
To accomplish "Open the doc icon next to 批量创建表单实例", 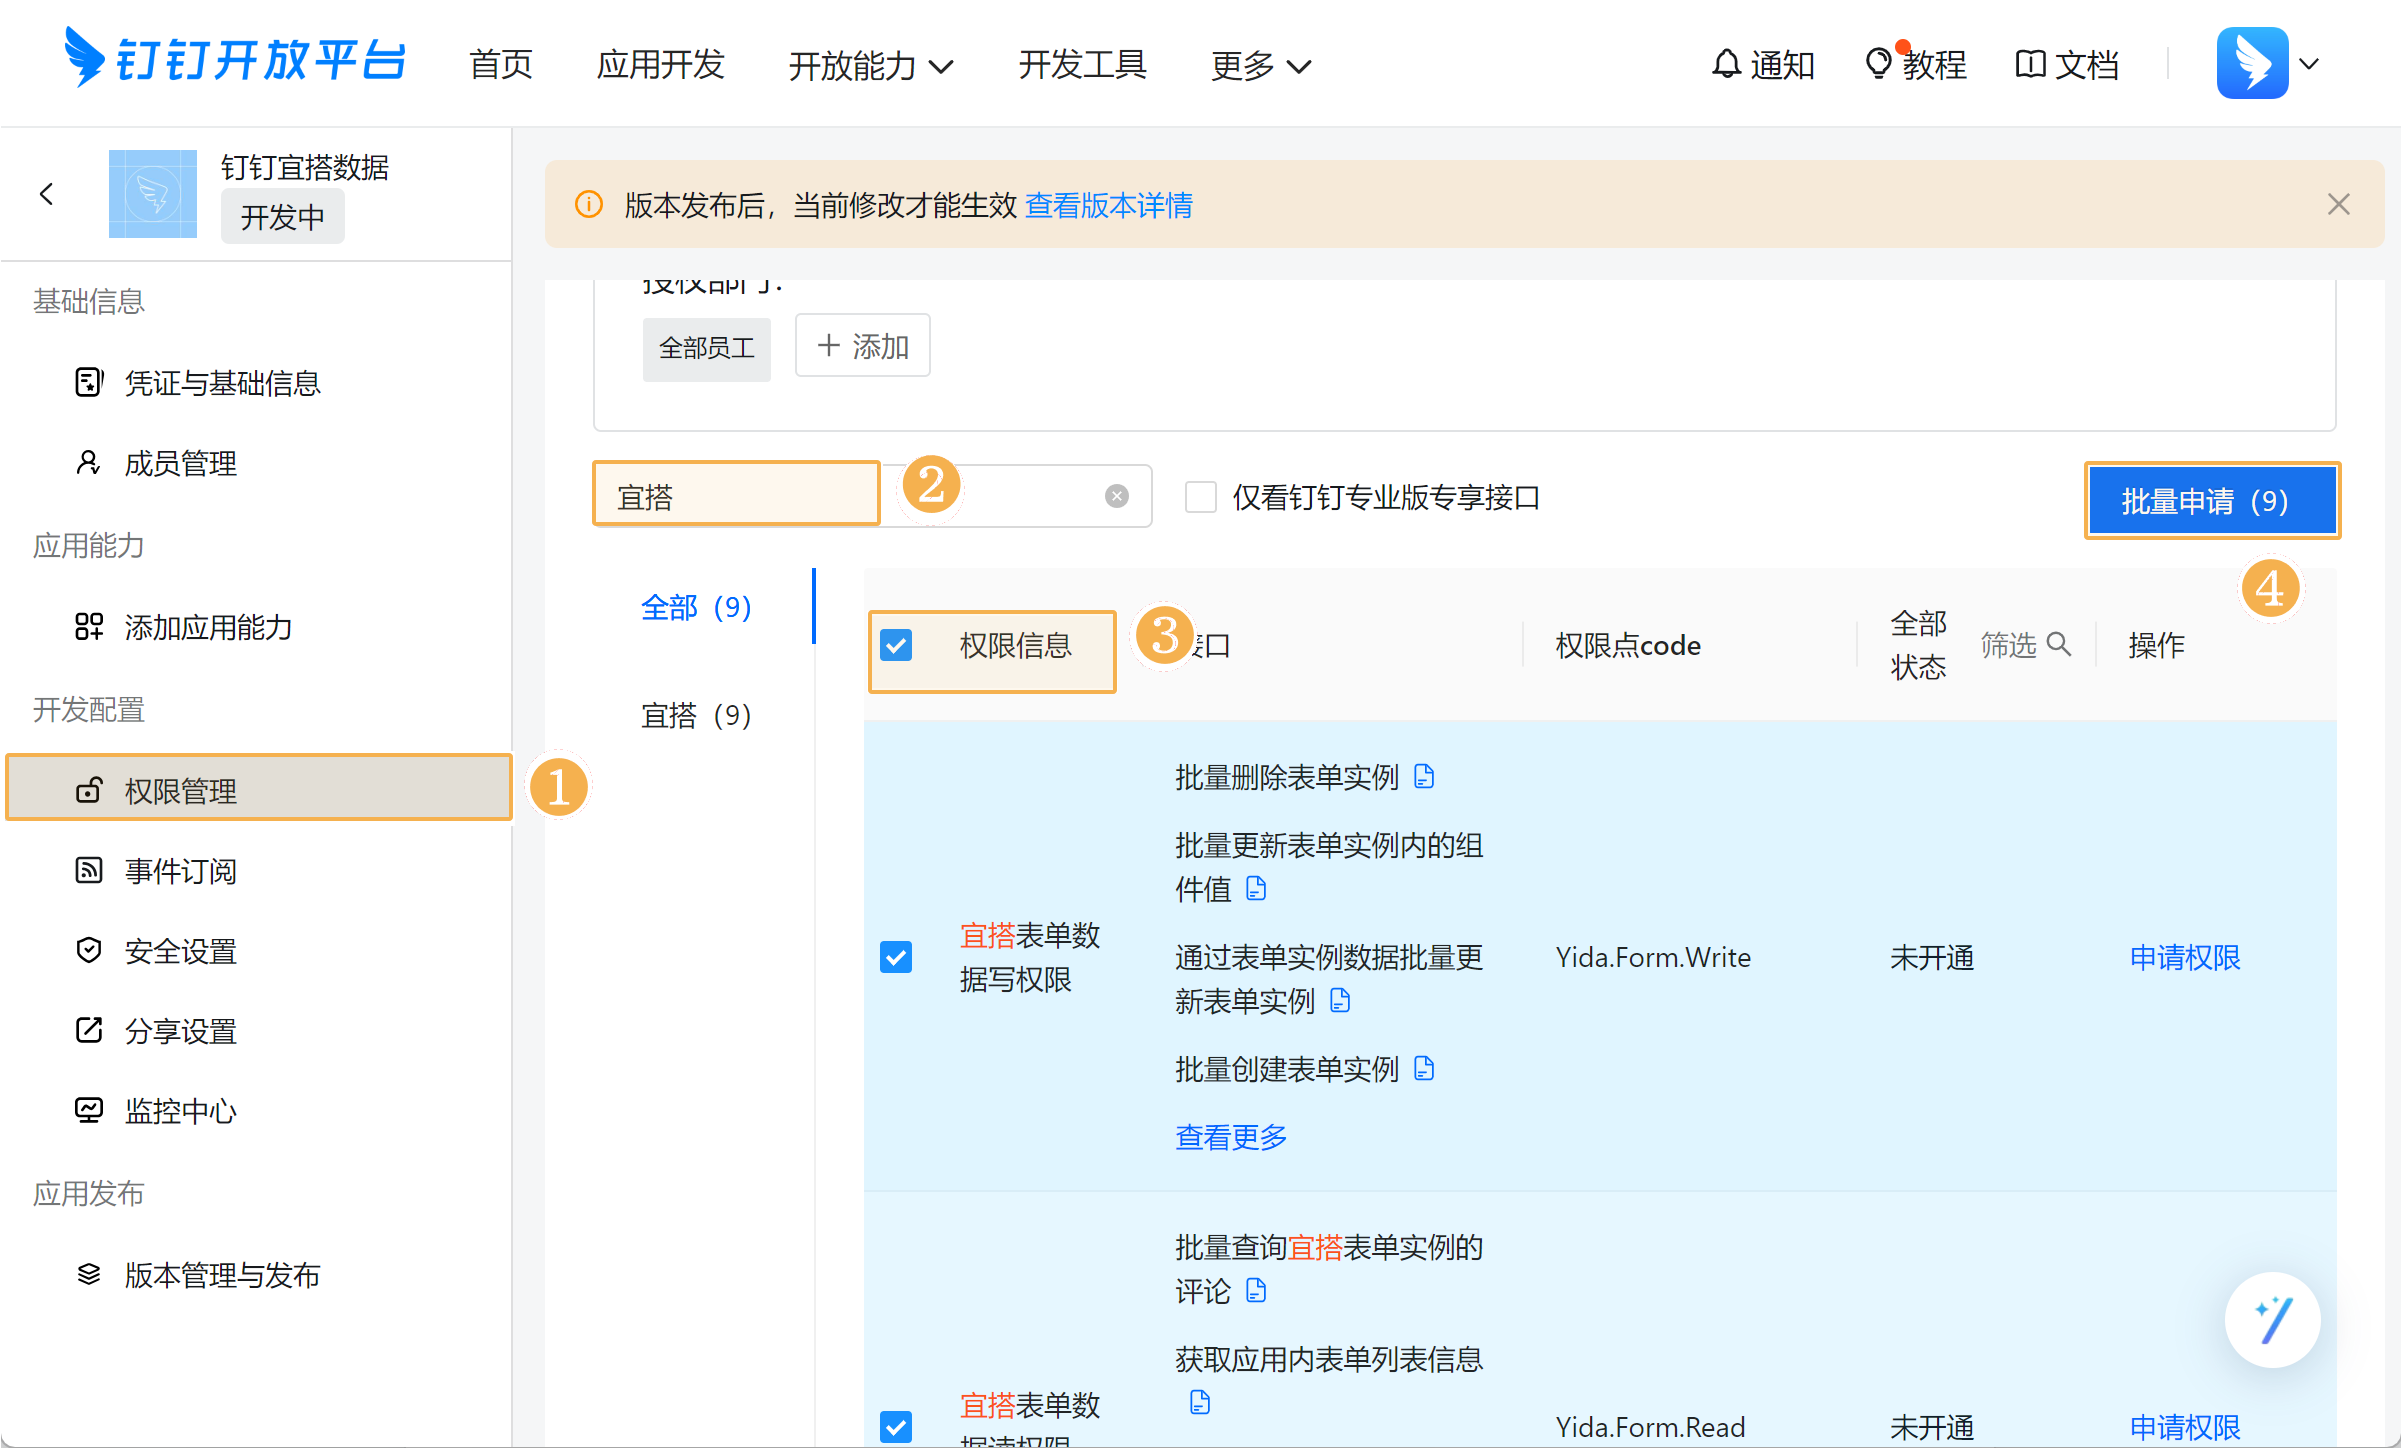I will pyautogui.click(x=1424, y=1069).
